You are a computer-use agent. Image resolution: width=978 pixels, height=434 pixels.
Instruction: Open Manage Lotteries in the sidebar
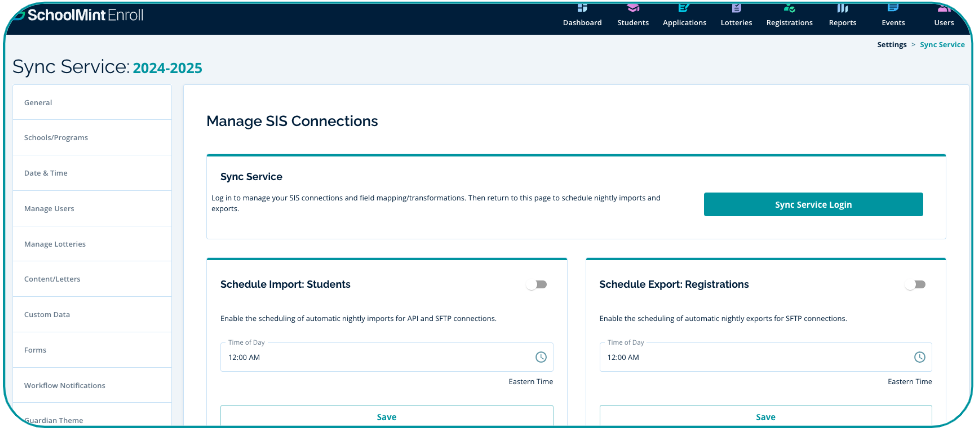pos(55,244)
